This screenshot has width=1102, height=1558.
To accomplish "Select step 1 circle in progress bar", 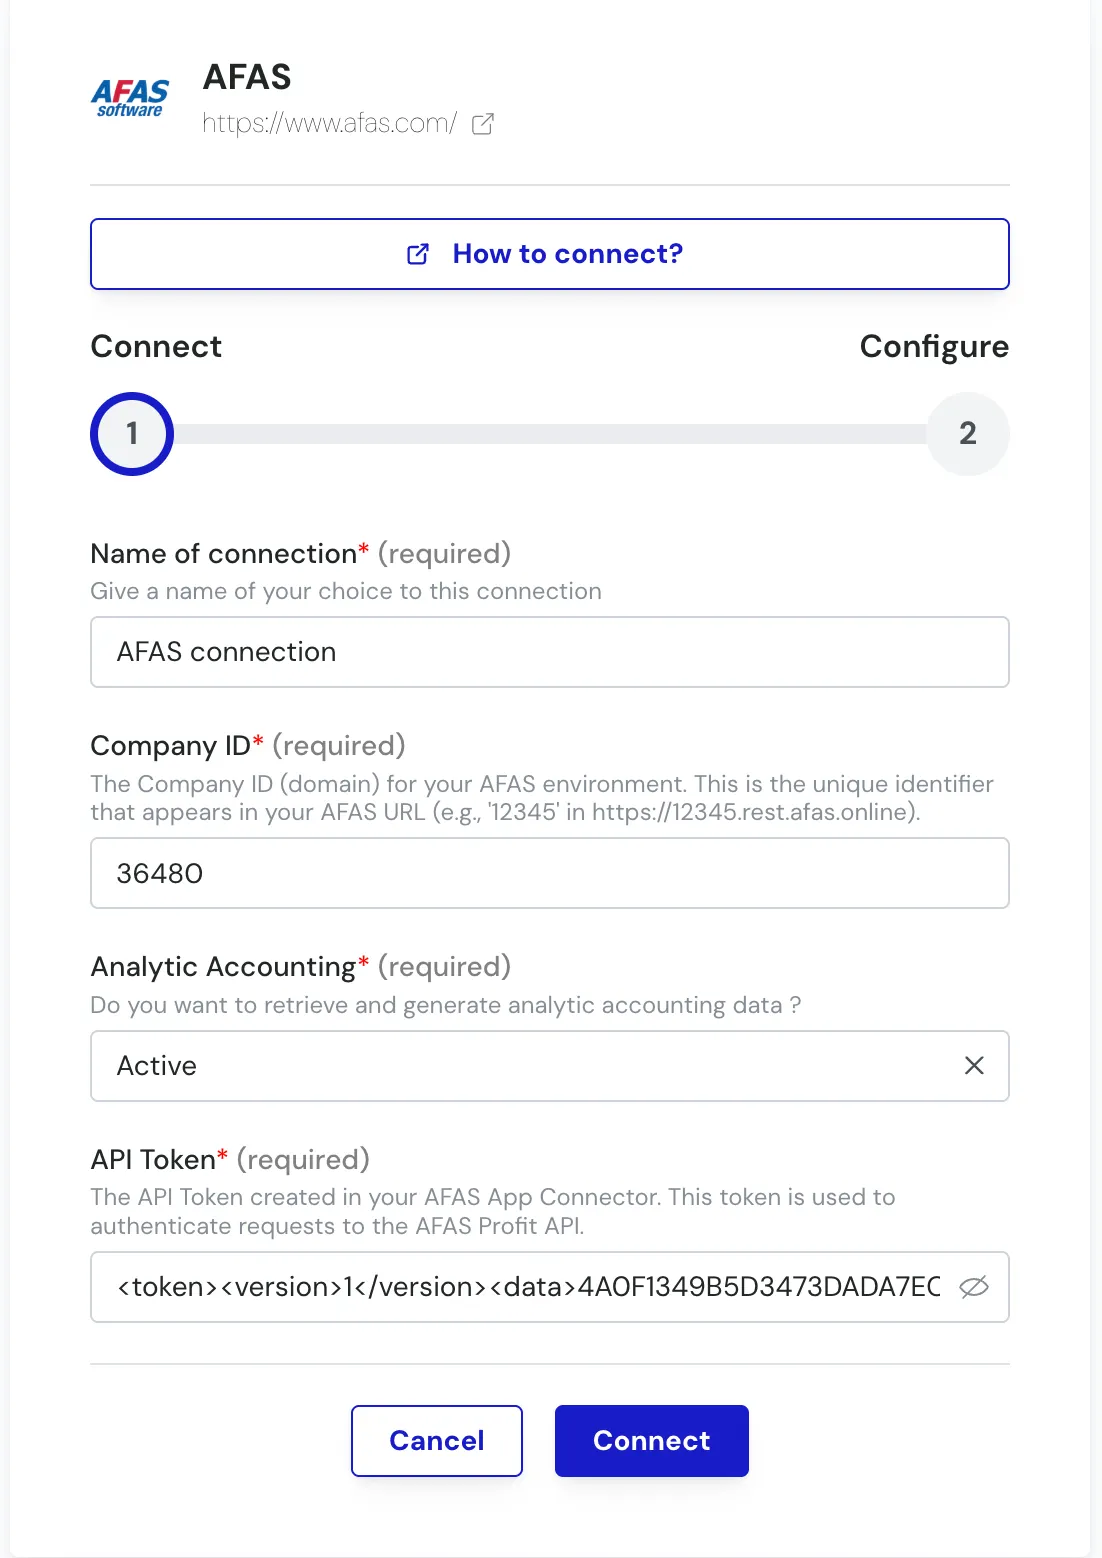I will [132, 434].
